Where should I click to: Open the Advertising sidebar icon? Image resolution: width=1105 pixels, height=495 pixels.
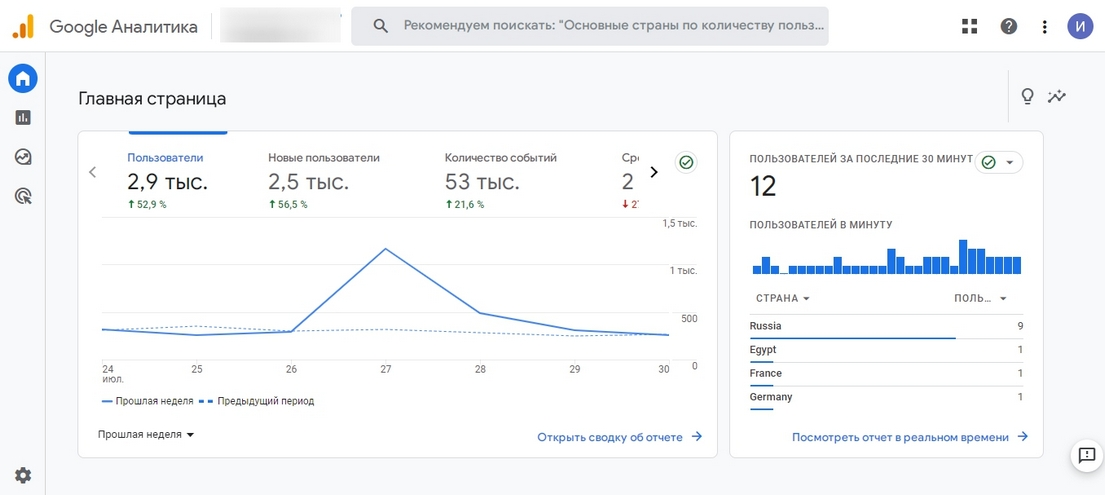(23, 196)
